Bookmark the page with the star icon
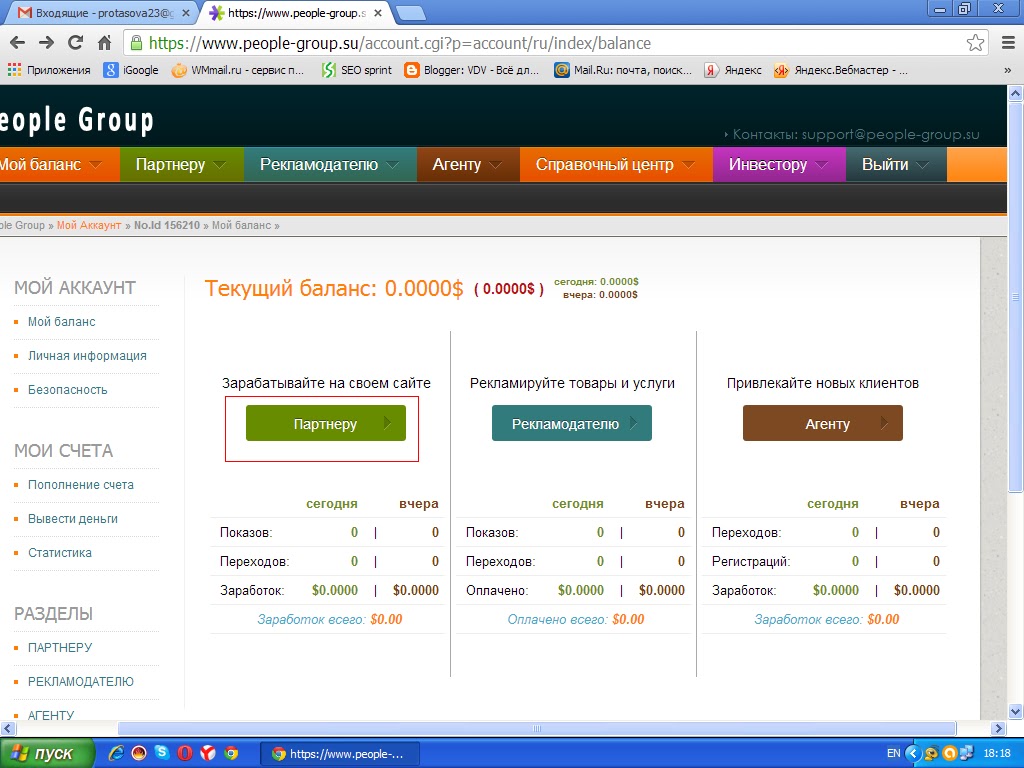The height and width of the screenshot is (768, 1024). pyautogui.click(x=975, y=43)
